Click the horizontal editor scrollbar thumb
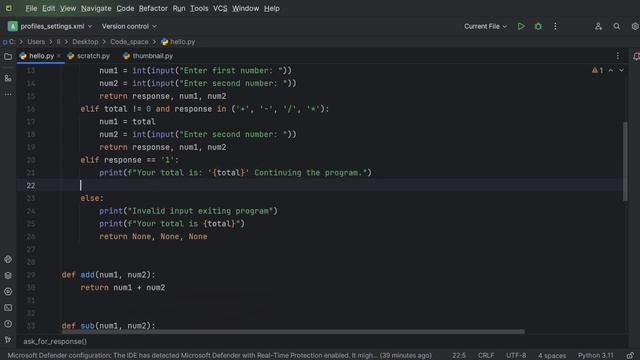This screenshot has height=360, width=640. point(293,331)
